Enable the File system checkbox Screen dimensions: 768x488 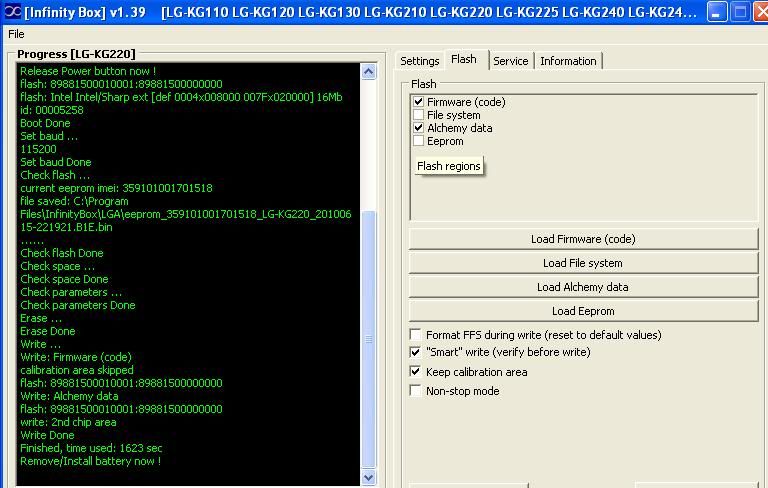[418, 115]
